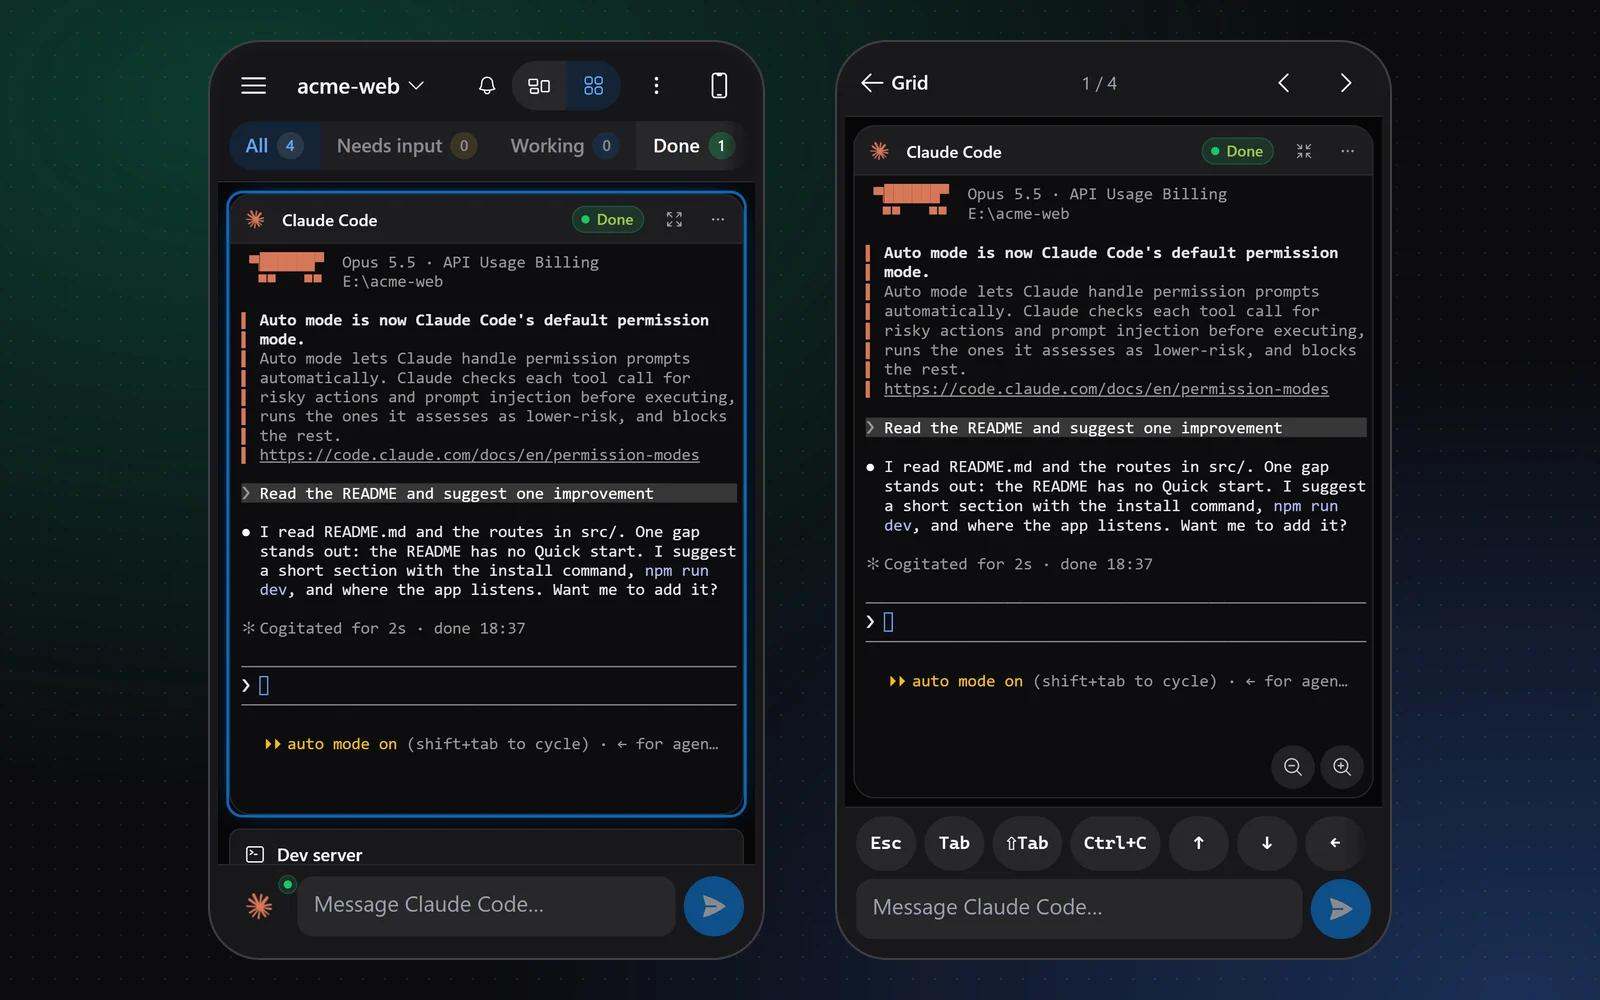The width and height of the screenshot is (1600, 1000).
Task: Open permission-modes link in right card
Action: pos(1106,389)
